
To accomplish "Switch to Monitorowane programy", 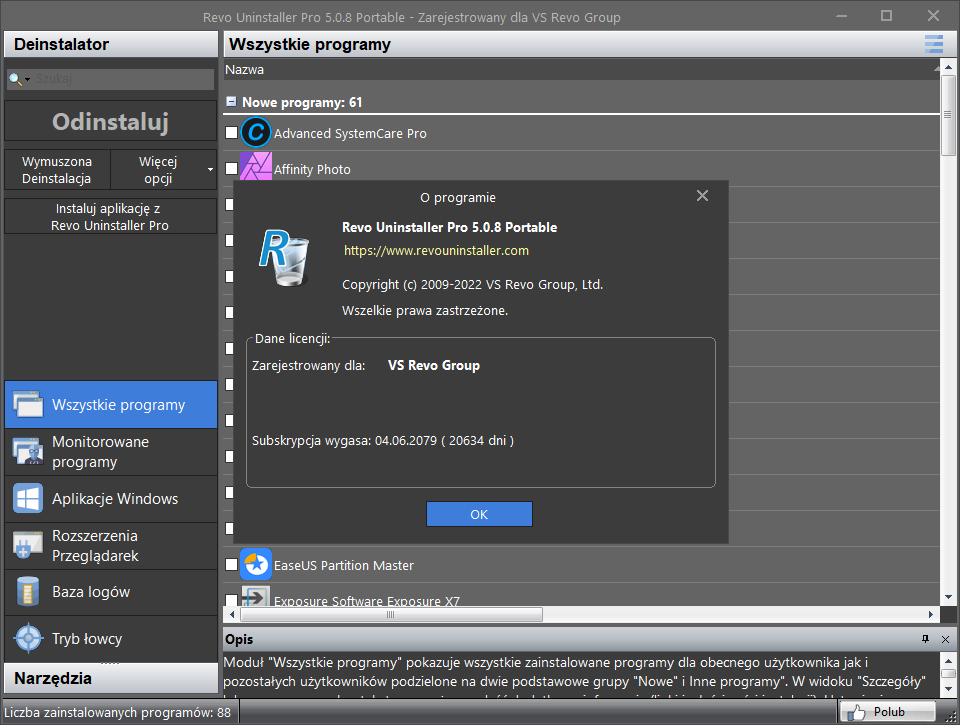I will pos(111,452).
